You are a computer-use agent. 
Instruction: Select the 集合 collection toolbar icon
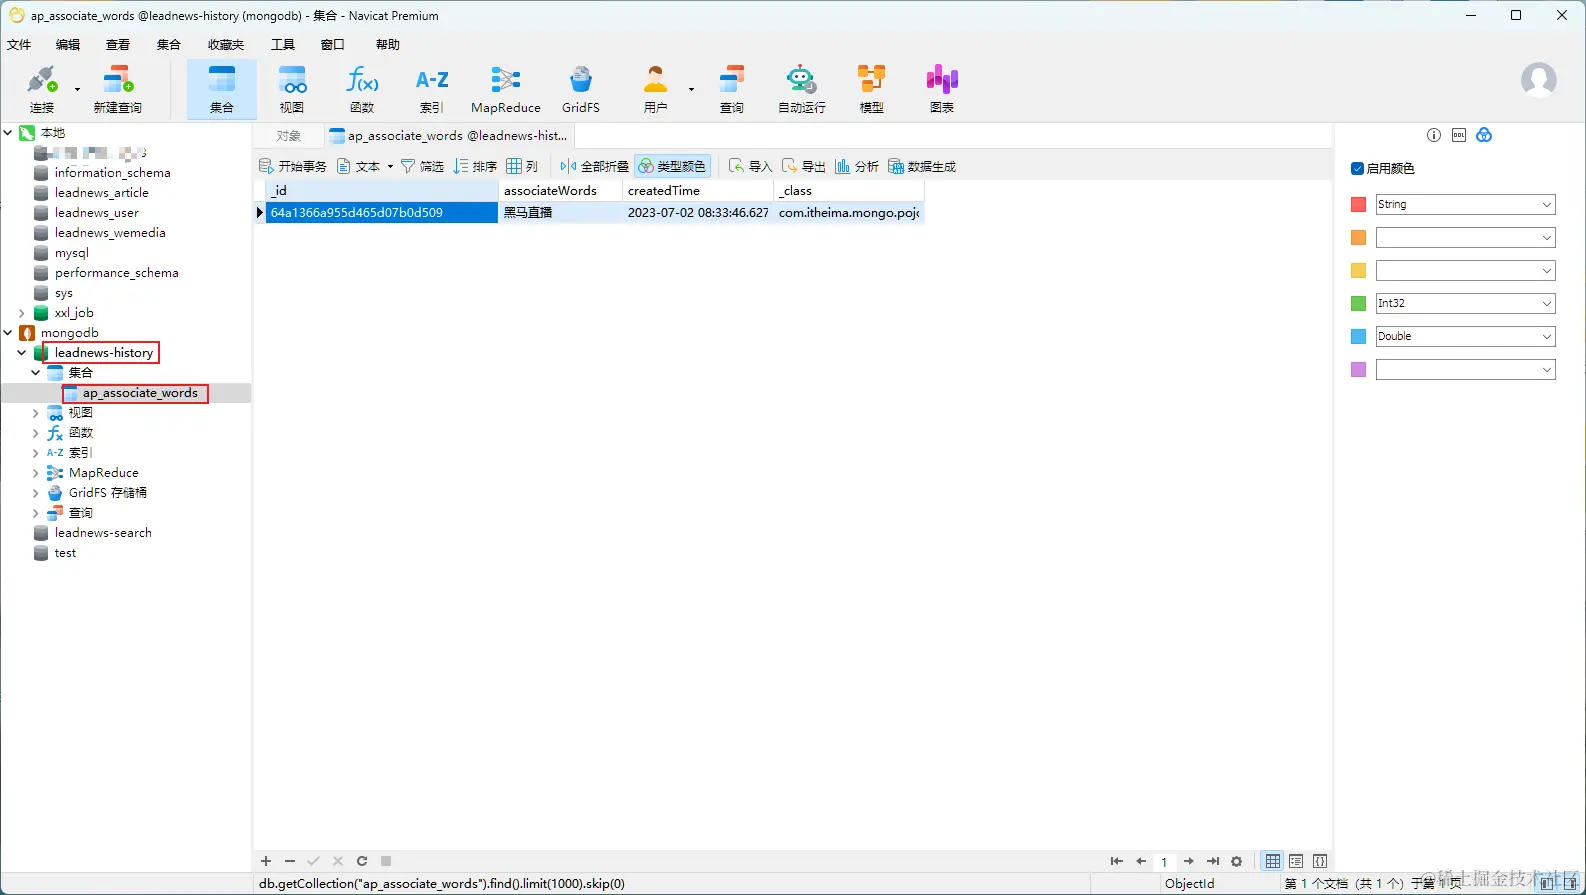click(x=222, y=89)
